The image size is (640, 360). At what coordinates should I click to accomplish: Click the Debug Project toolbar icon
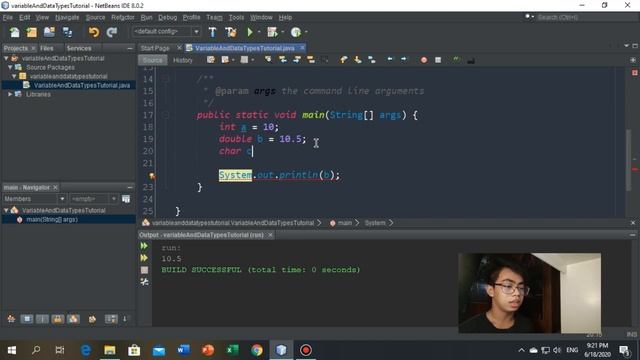272,32
